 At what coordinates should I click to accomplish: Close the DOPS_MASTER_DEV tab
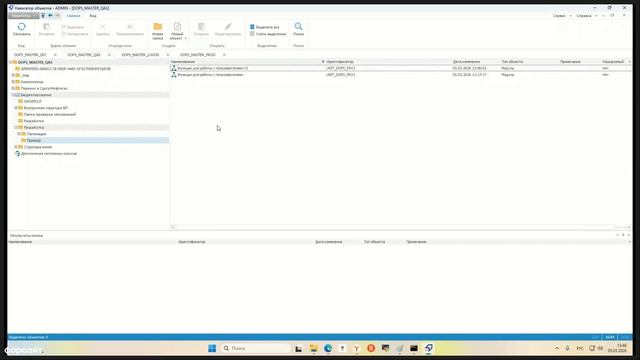point(55,55)
